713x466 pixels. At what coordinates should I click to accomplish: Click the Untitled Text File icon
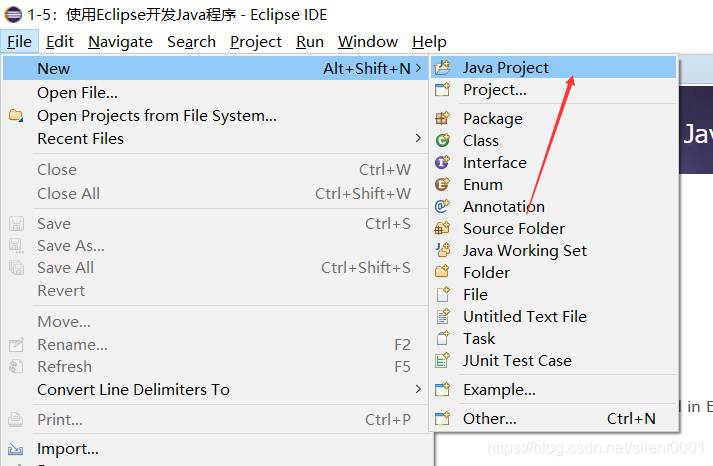pyautogui.click(x=442, y=316)
